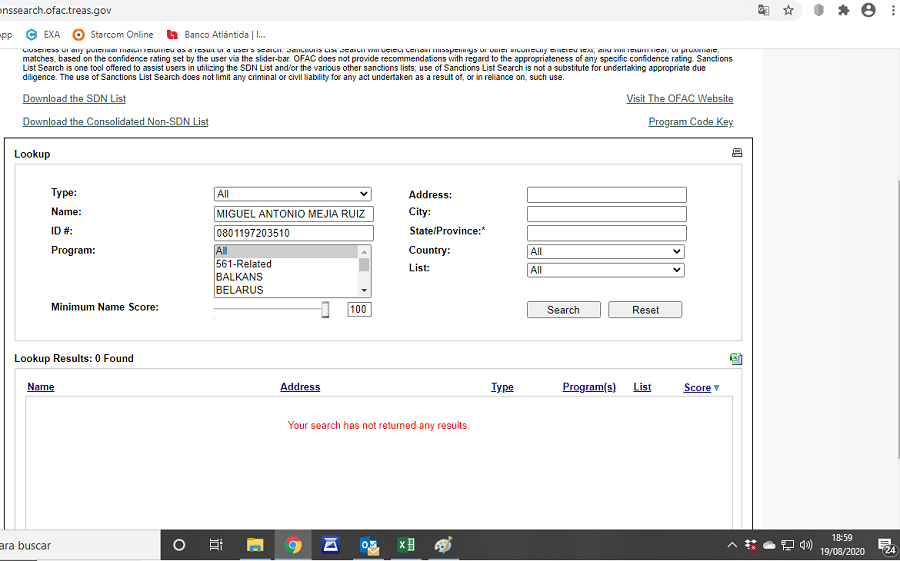This screenshot has width=900, height=561.
Task: Open the Chrome profile avatar icon
Action: point(868,10)
